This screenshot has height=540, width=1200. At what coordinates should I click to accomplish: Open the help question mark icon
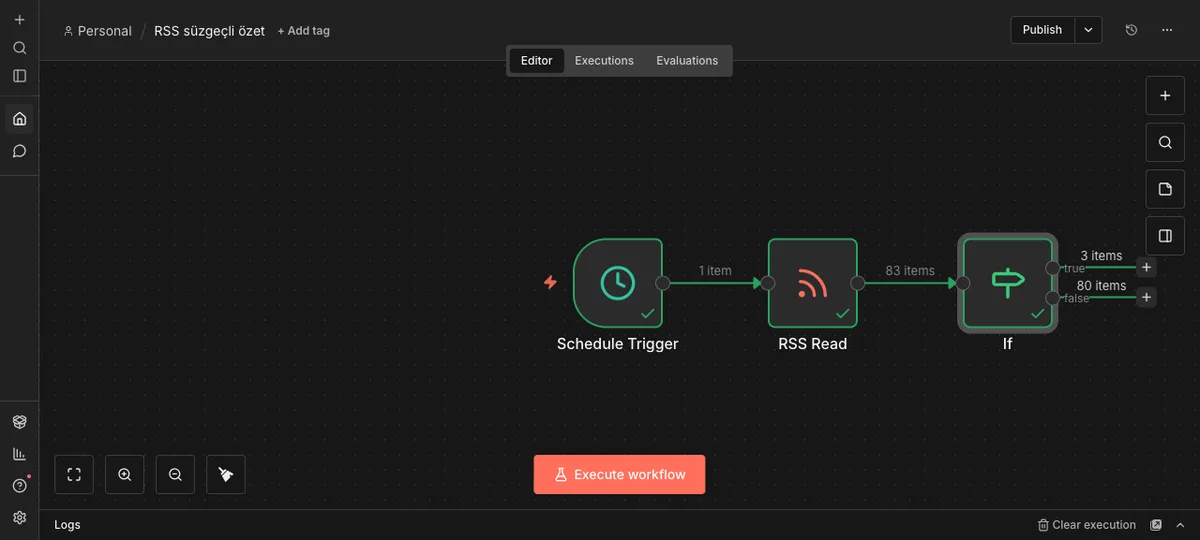pos(19,486)
